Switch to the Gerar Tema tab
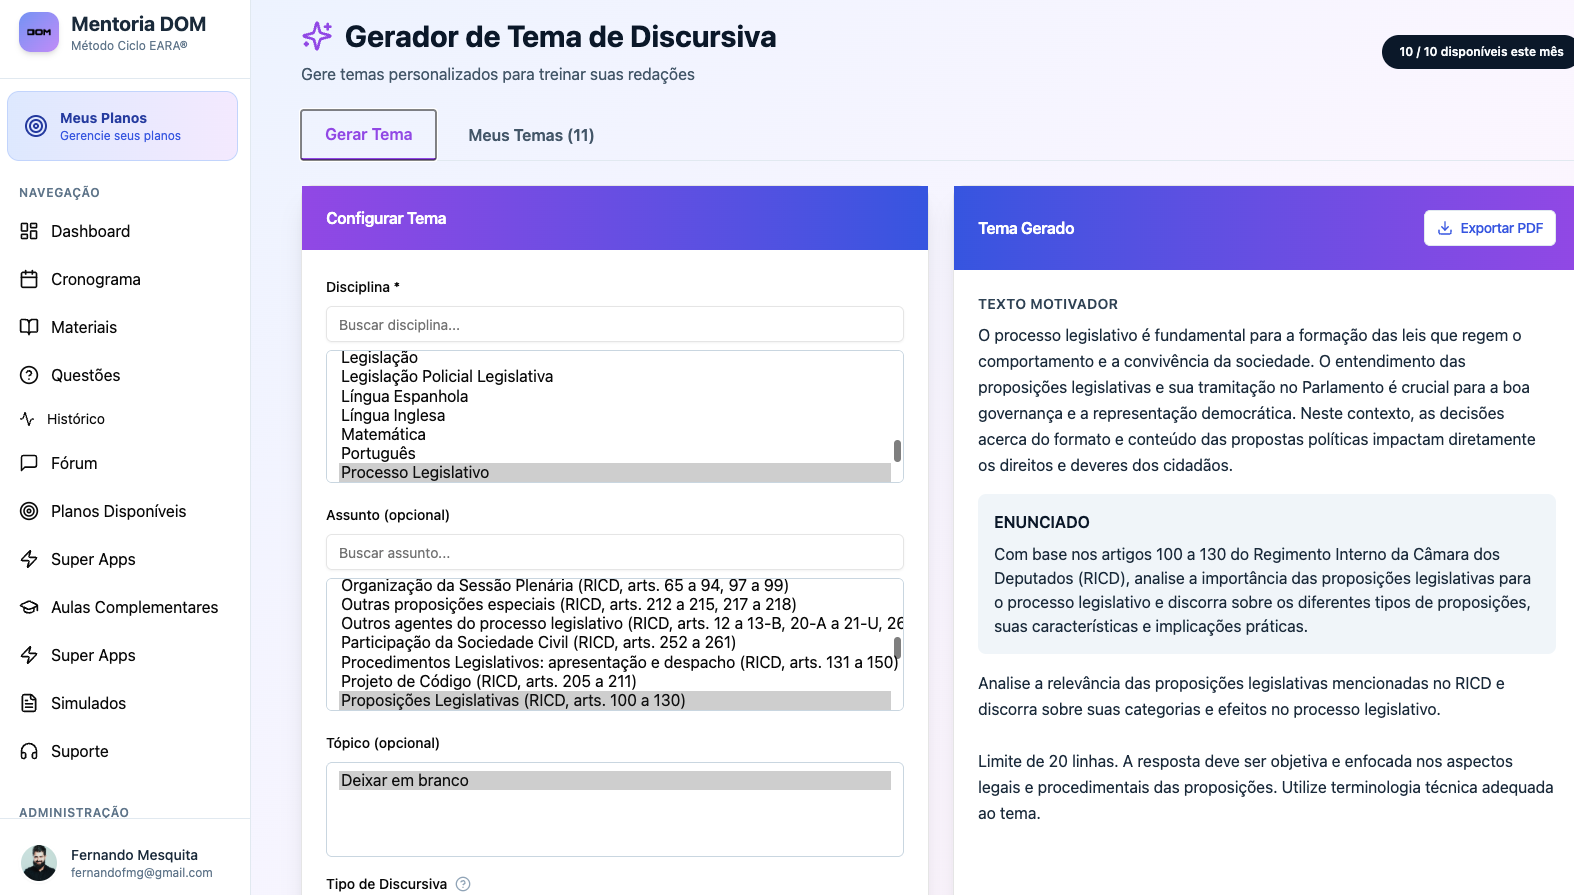The height and width of the screenshot is (895, 1574). coord(368,135)
